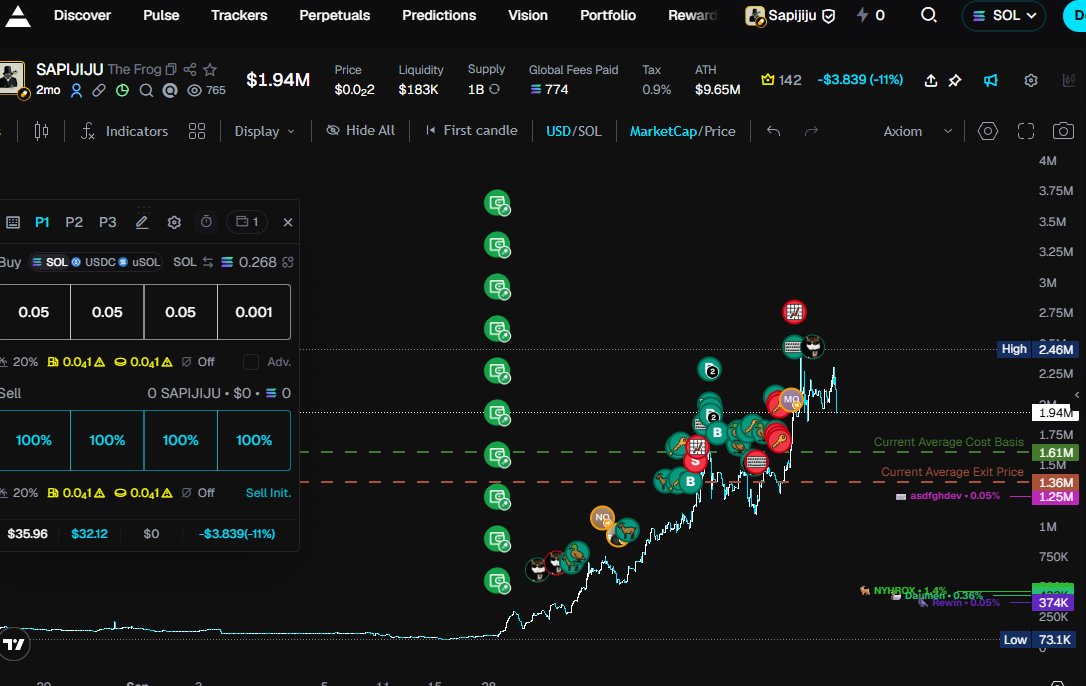Image resolution: width=1086 pixels, height=686 pixels.
Task: Click the pill link icon under token name
Action: tap(99, 90)
